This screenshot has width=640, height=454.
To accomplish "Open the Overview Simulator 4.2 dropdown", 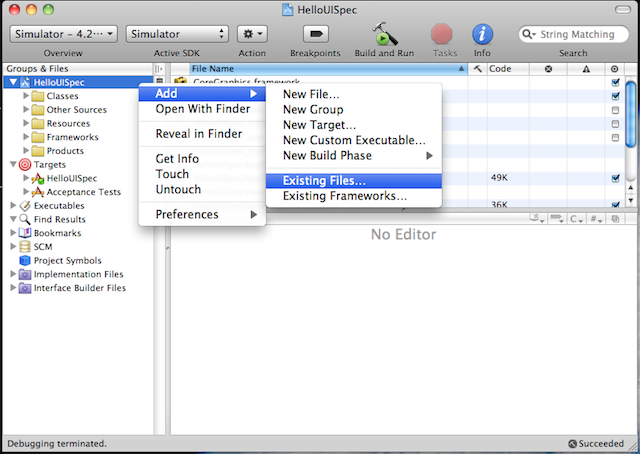I will 64,34.
